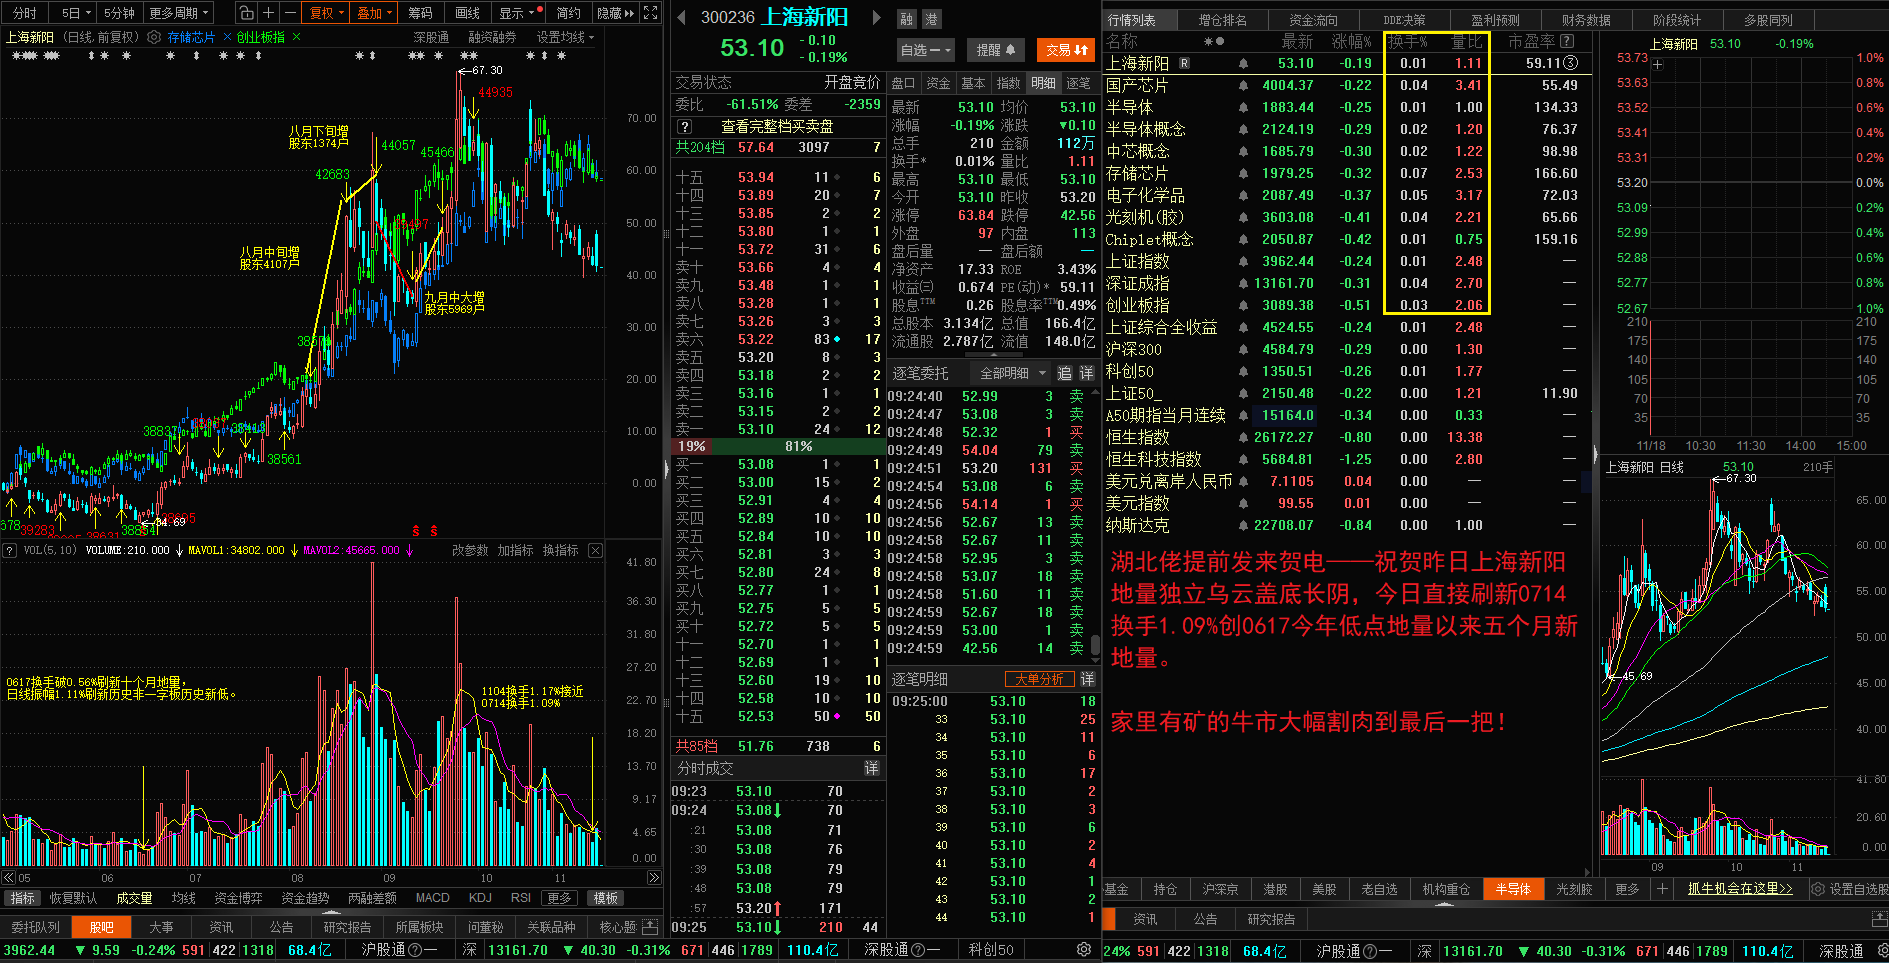Select the 5分钟 timeframe
Image resolution: width=1889 pixels, height=963 pixels.
click(x=119, y=13)
